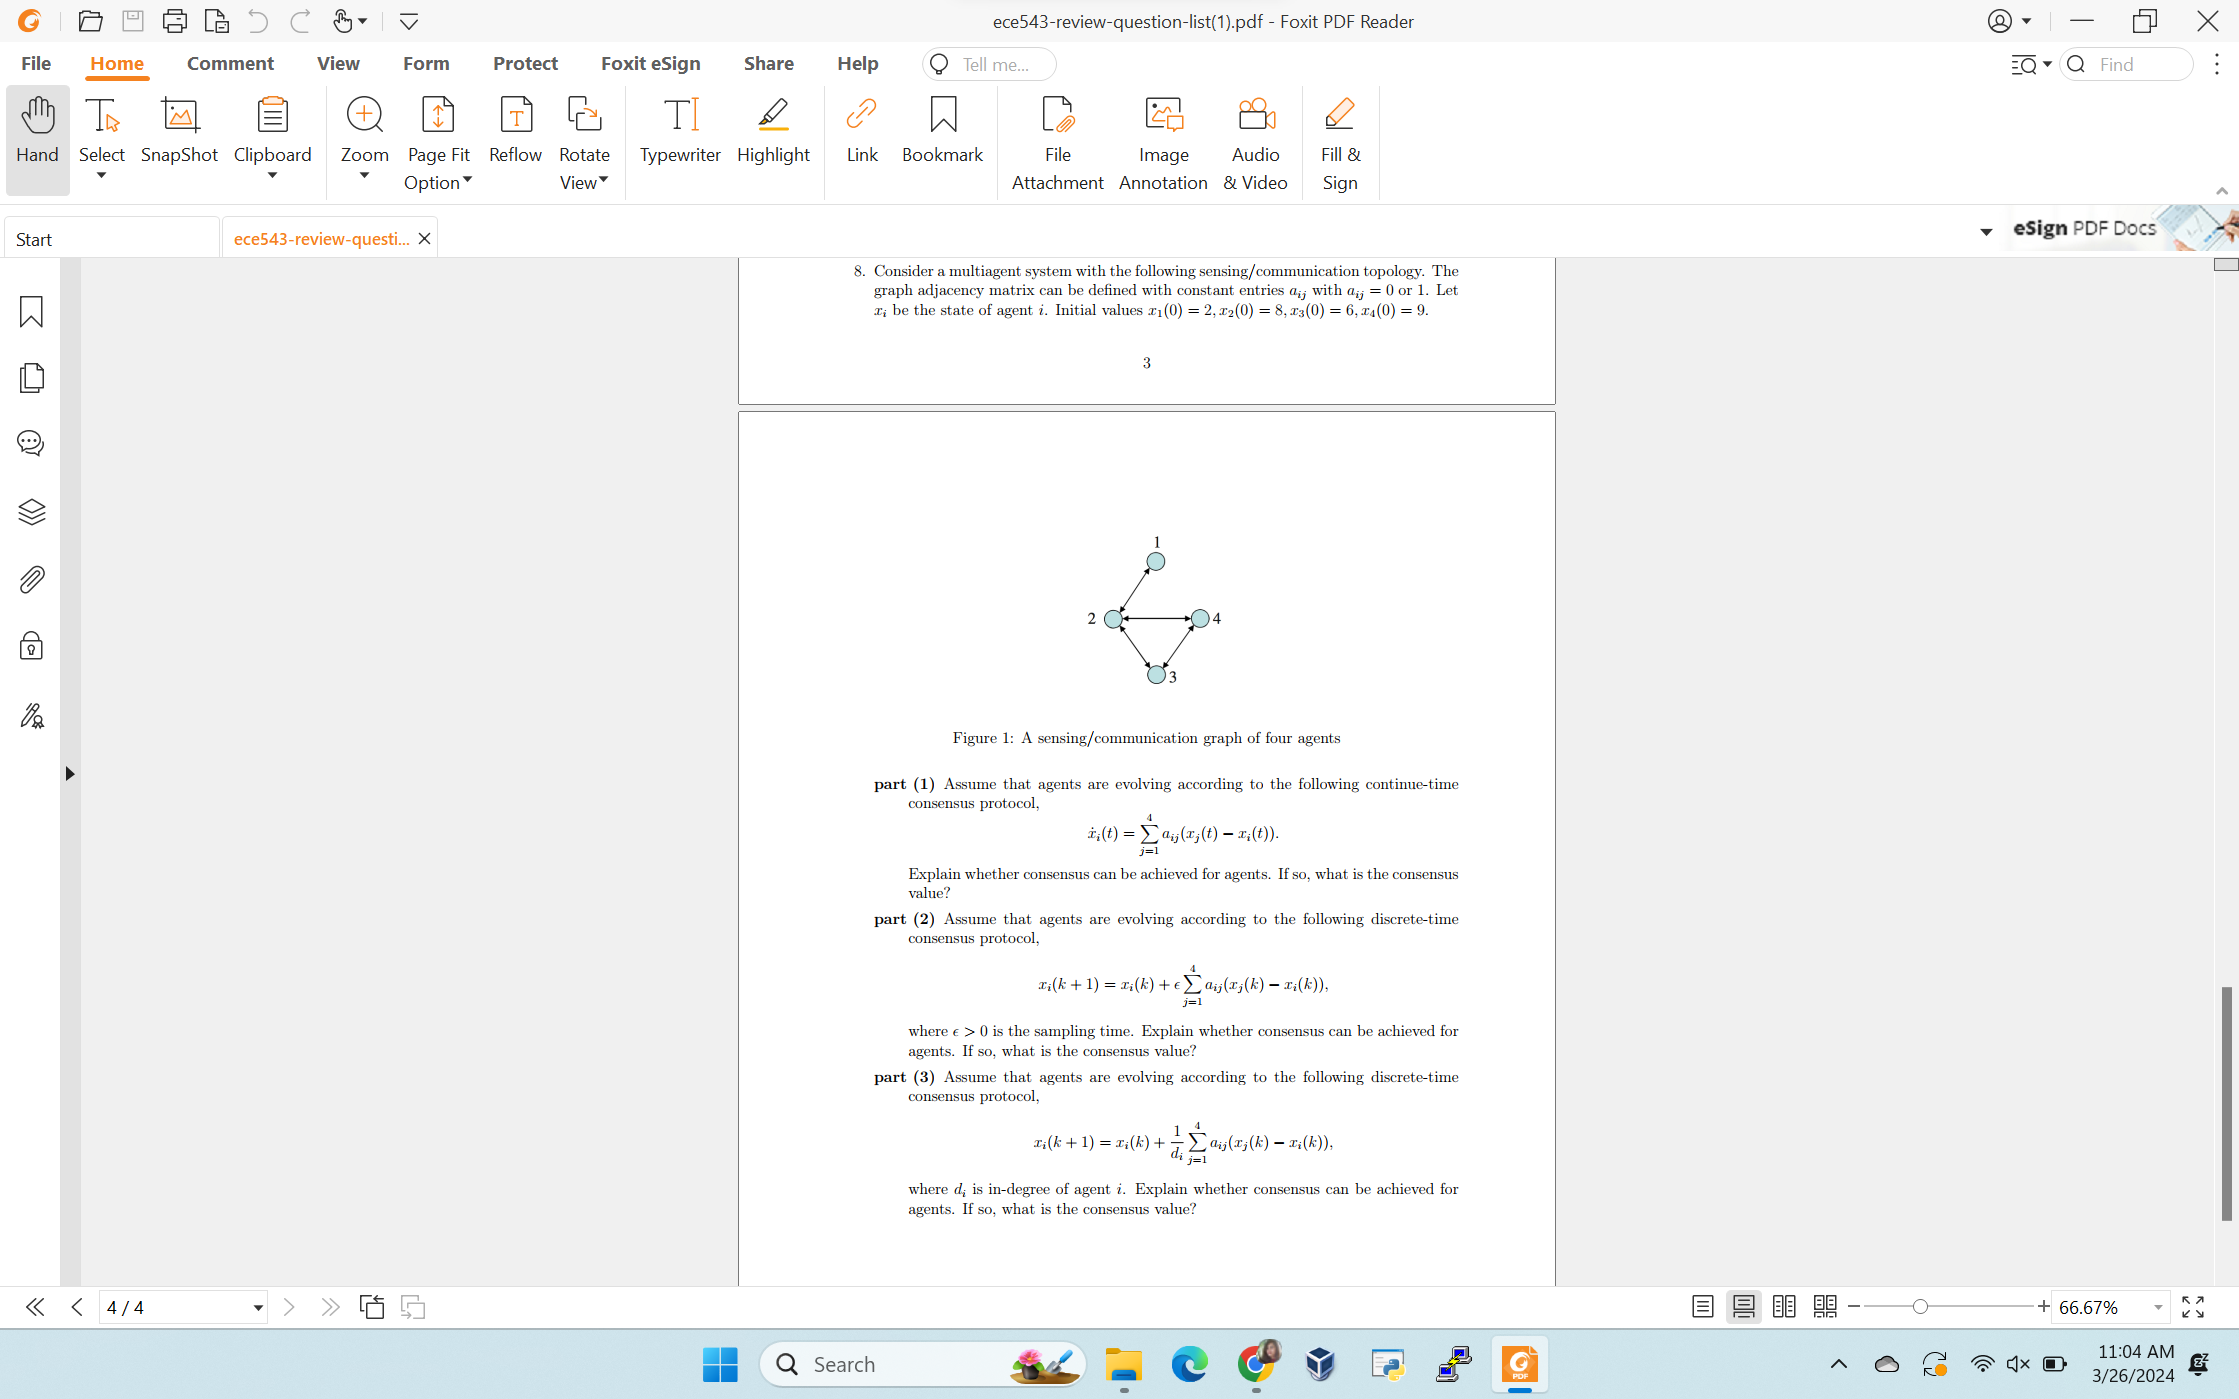Image resolution: width=2239 pixels, height=1399 pixels.
Task: Open the page number dropdown
Action: pos(257,1307)
